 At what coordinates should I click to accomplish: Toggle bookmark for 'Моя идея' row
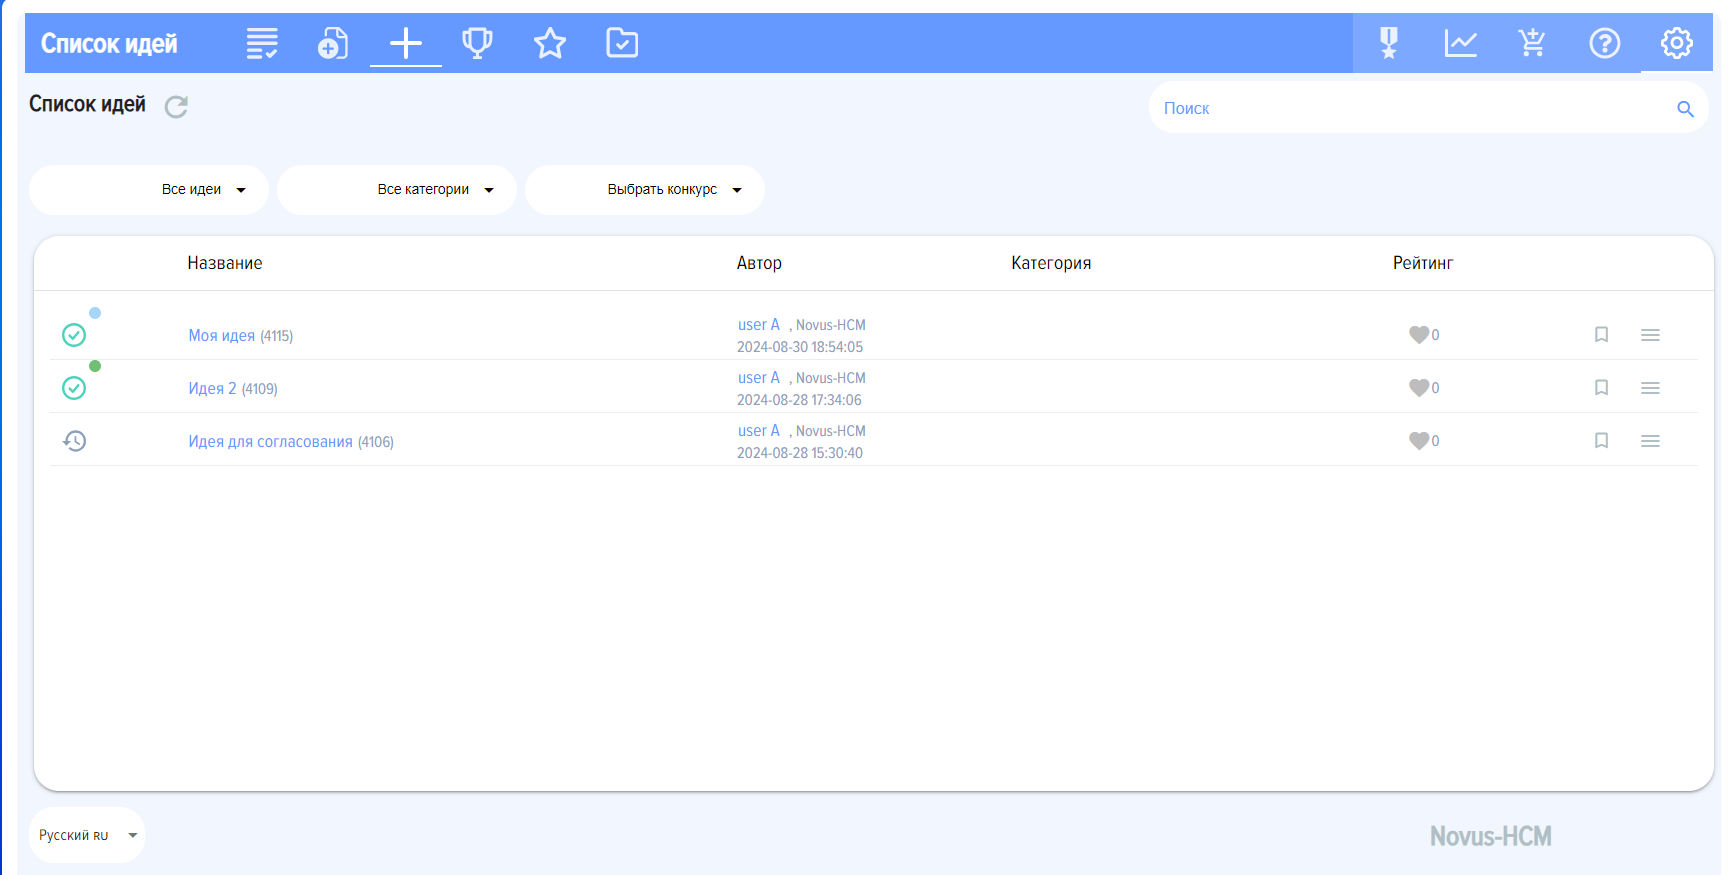tap(1601, 335)
